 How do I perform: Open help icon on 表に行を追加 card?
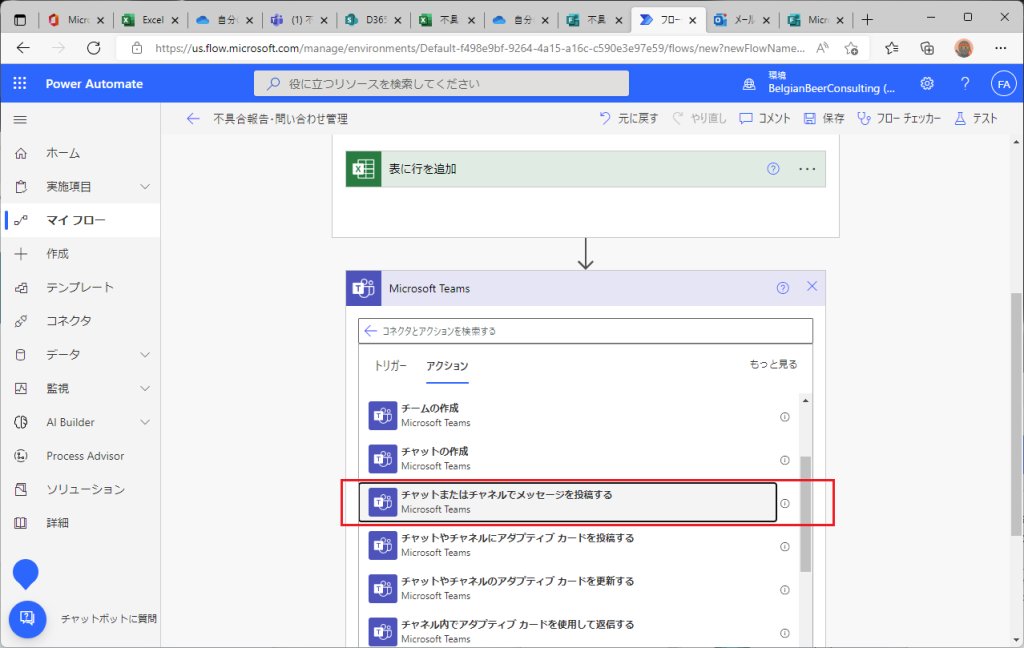tap(773, 169)
